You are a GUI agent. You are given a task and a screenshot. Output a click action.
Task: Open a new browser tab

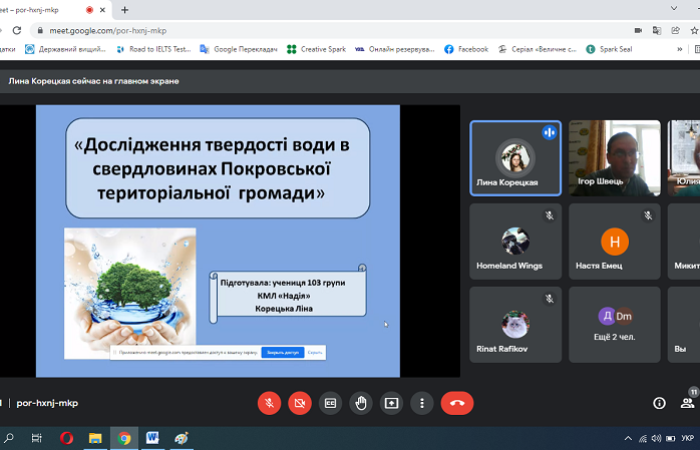(125, 10)
